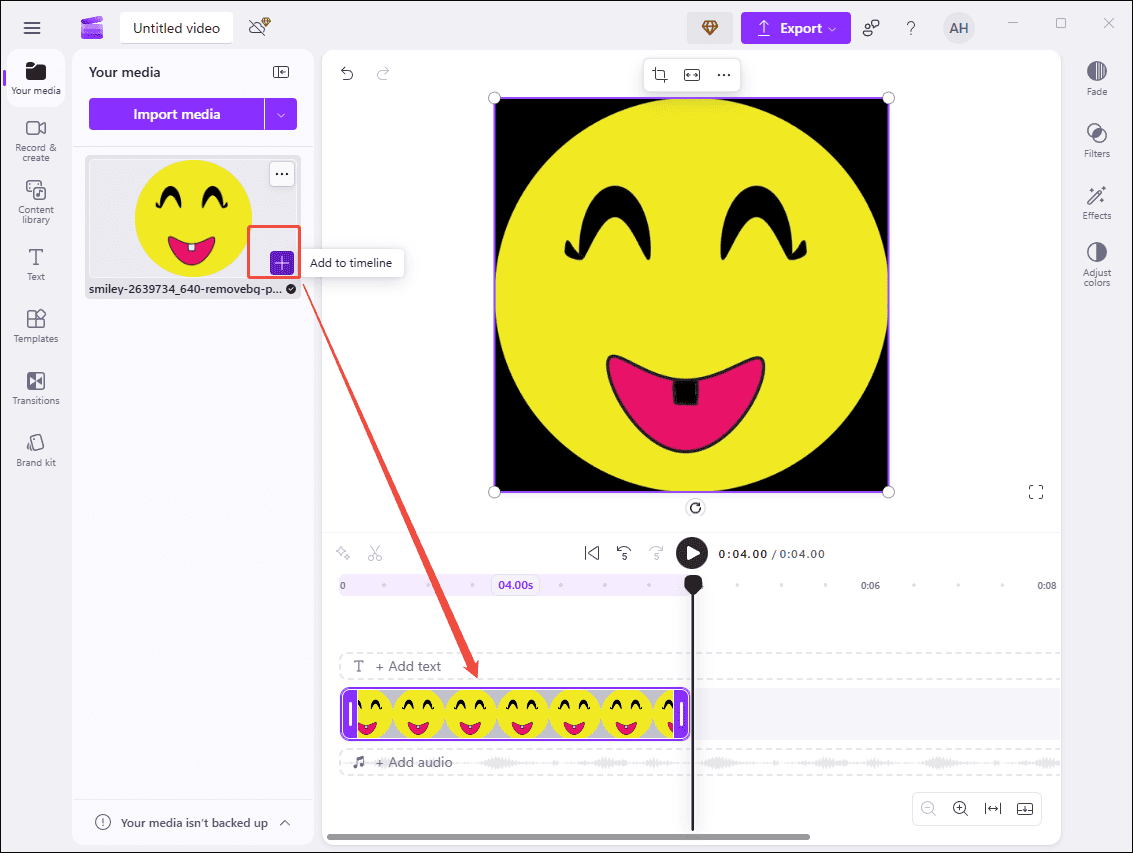This screenshot has height=853, width=1133.
Task: Open the Effects panel
Action: pyautogui.click(x=1096, y=200)
